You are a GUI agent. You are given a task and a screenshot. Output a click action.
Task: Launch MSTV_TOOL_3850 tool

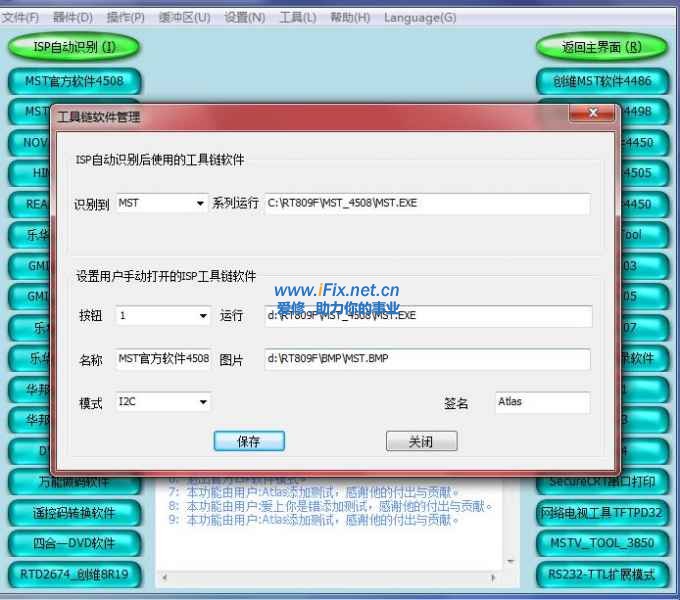(x=601, y=544)
